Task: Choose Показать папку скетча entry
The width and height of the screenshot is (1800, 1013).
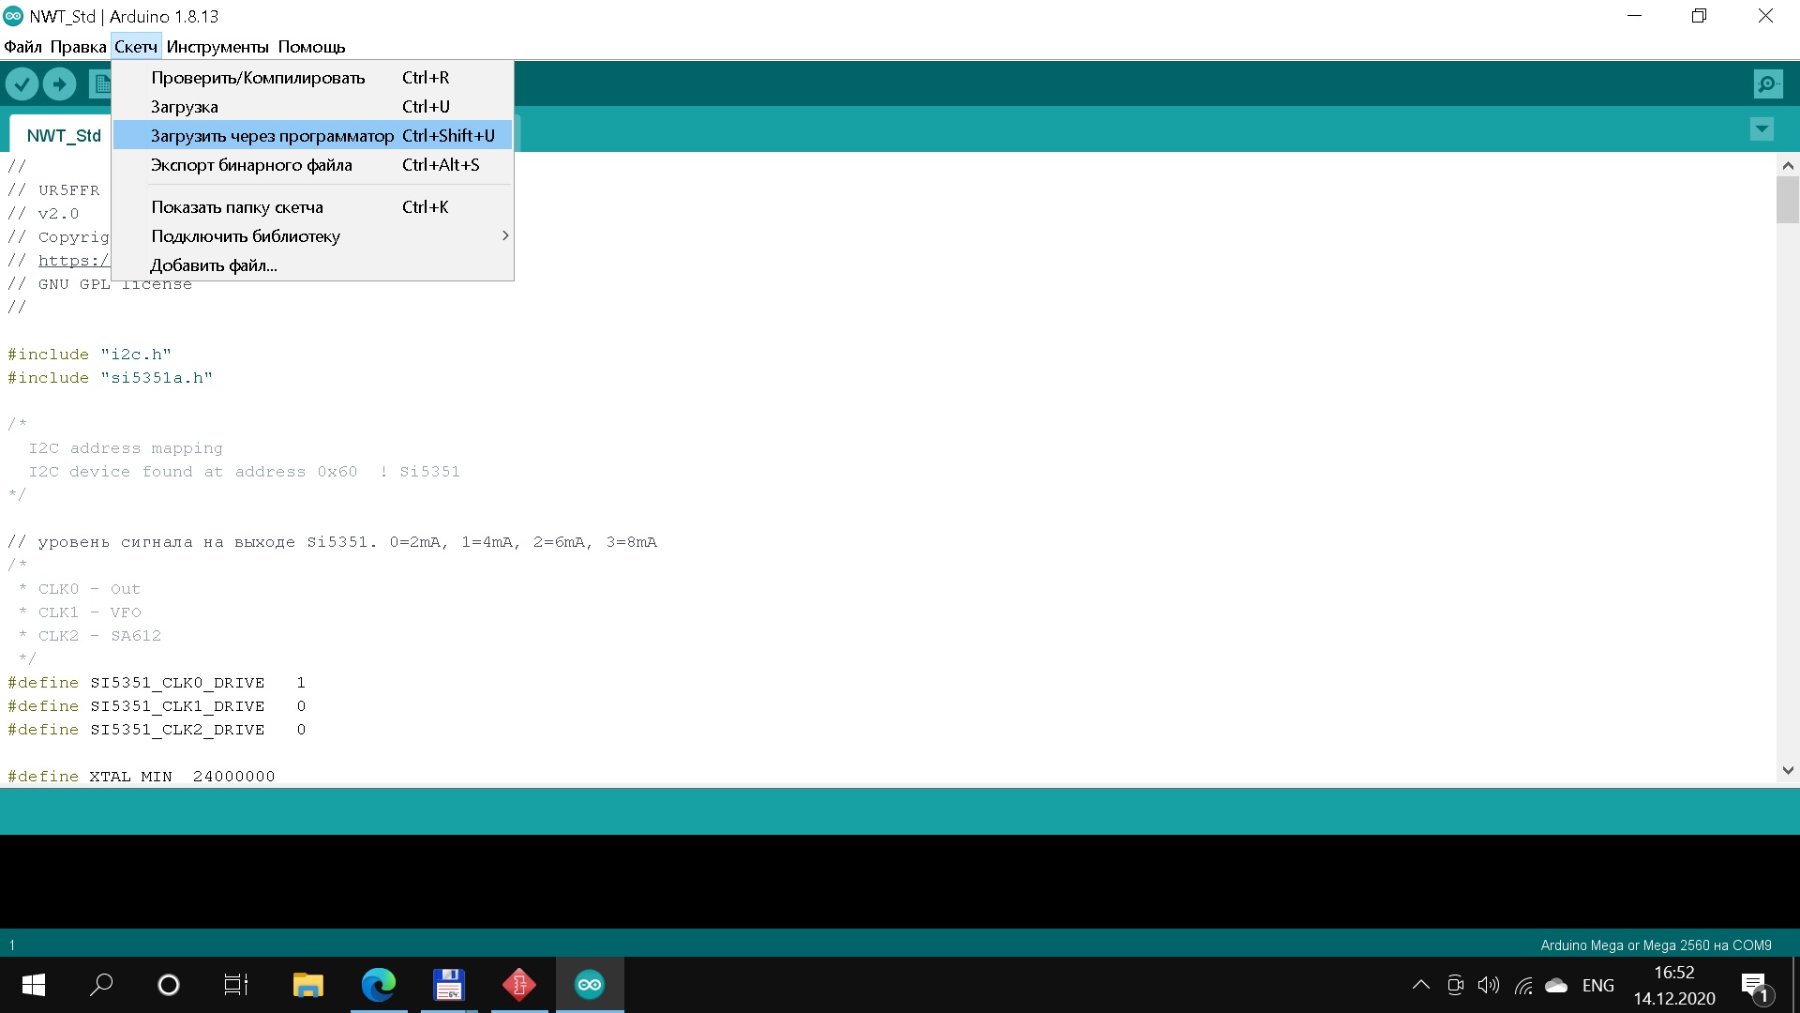Action: tap(313, 207)
